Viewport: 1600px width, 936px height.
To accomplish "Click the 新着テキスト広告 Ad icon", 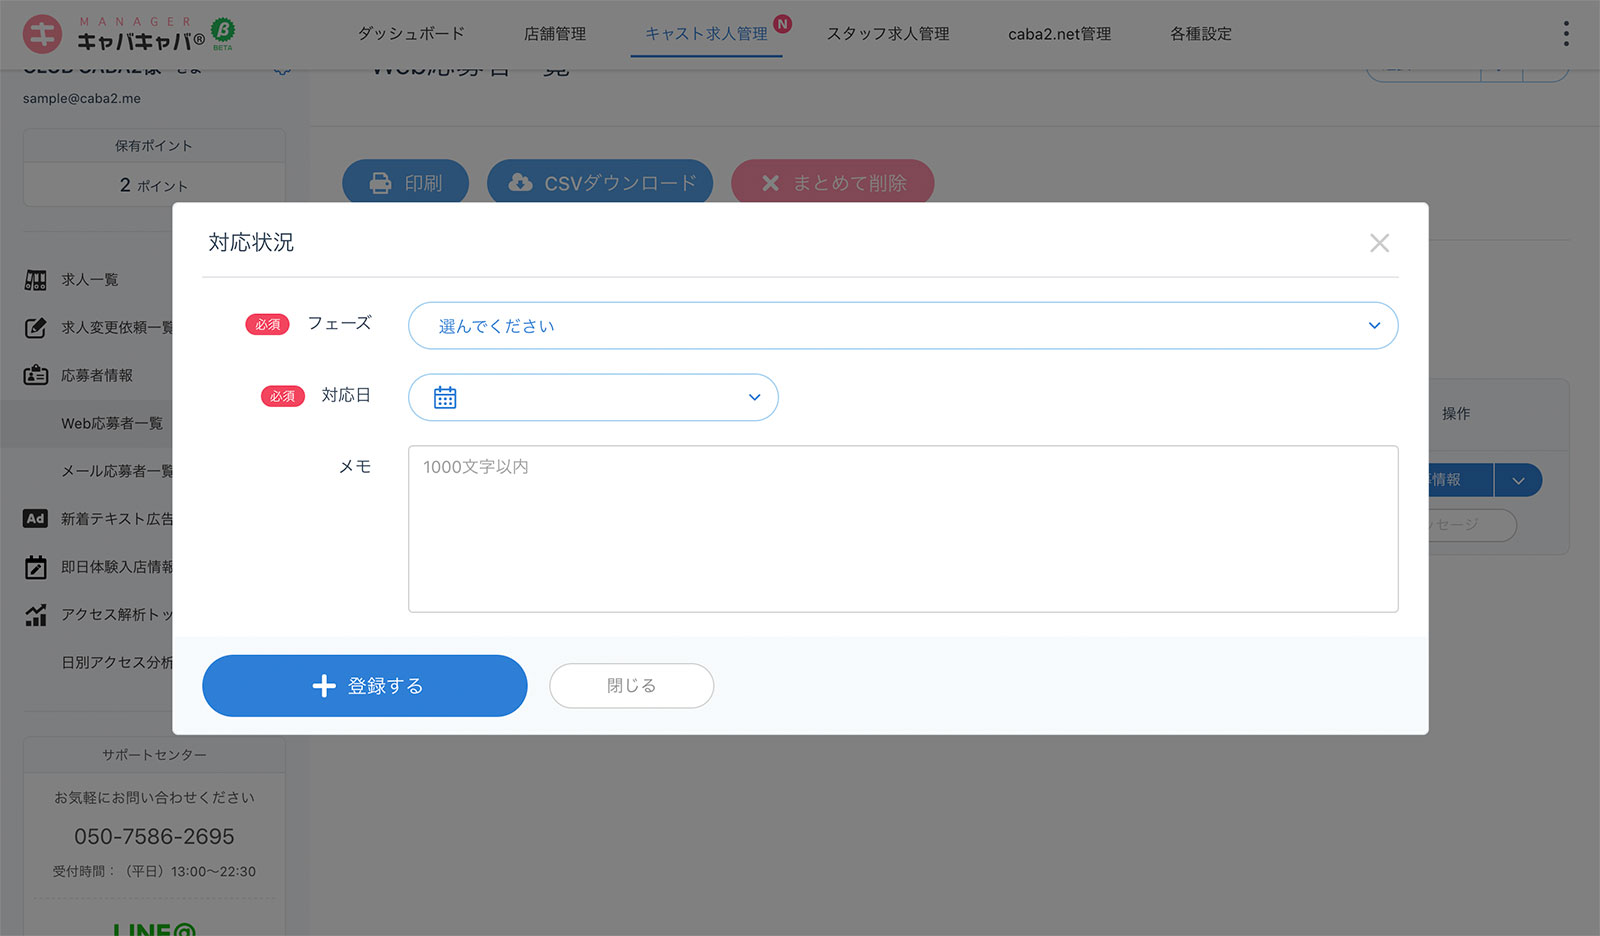I will tap(36, 519).
